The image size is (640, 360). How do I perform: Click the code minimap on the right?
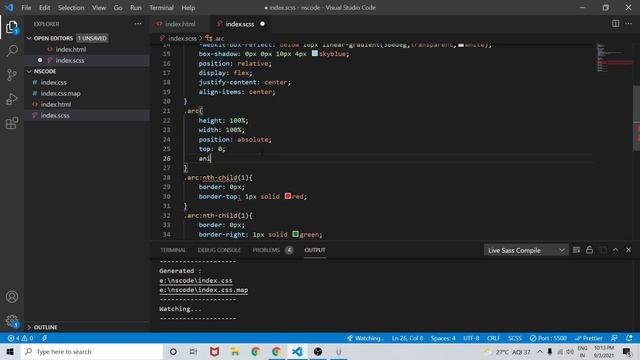(x=614, y=58)
